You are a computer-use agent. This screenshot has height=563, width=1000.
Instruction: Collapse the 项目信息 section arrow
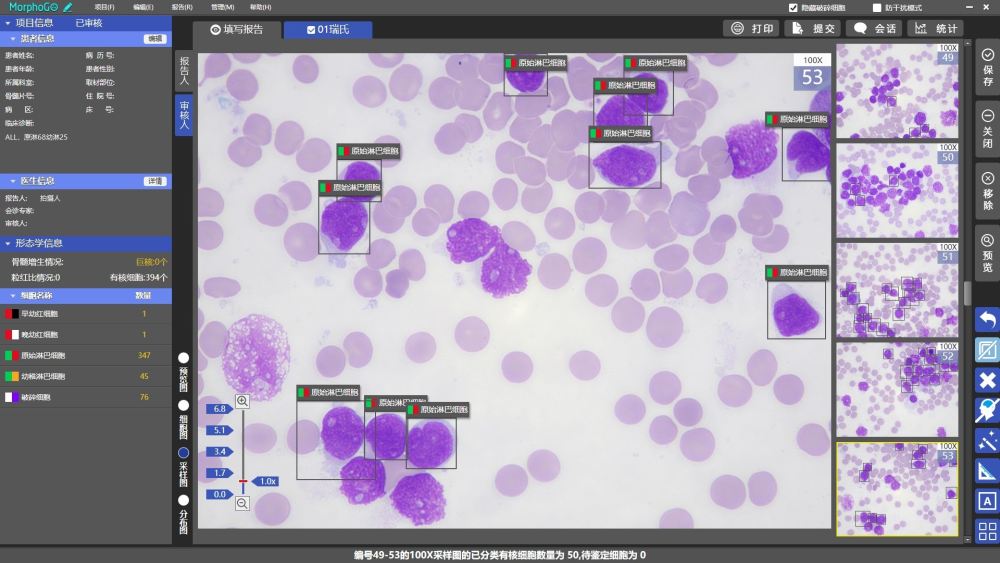pyautogui.click(x=8, y=23)
